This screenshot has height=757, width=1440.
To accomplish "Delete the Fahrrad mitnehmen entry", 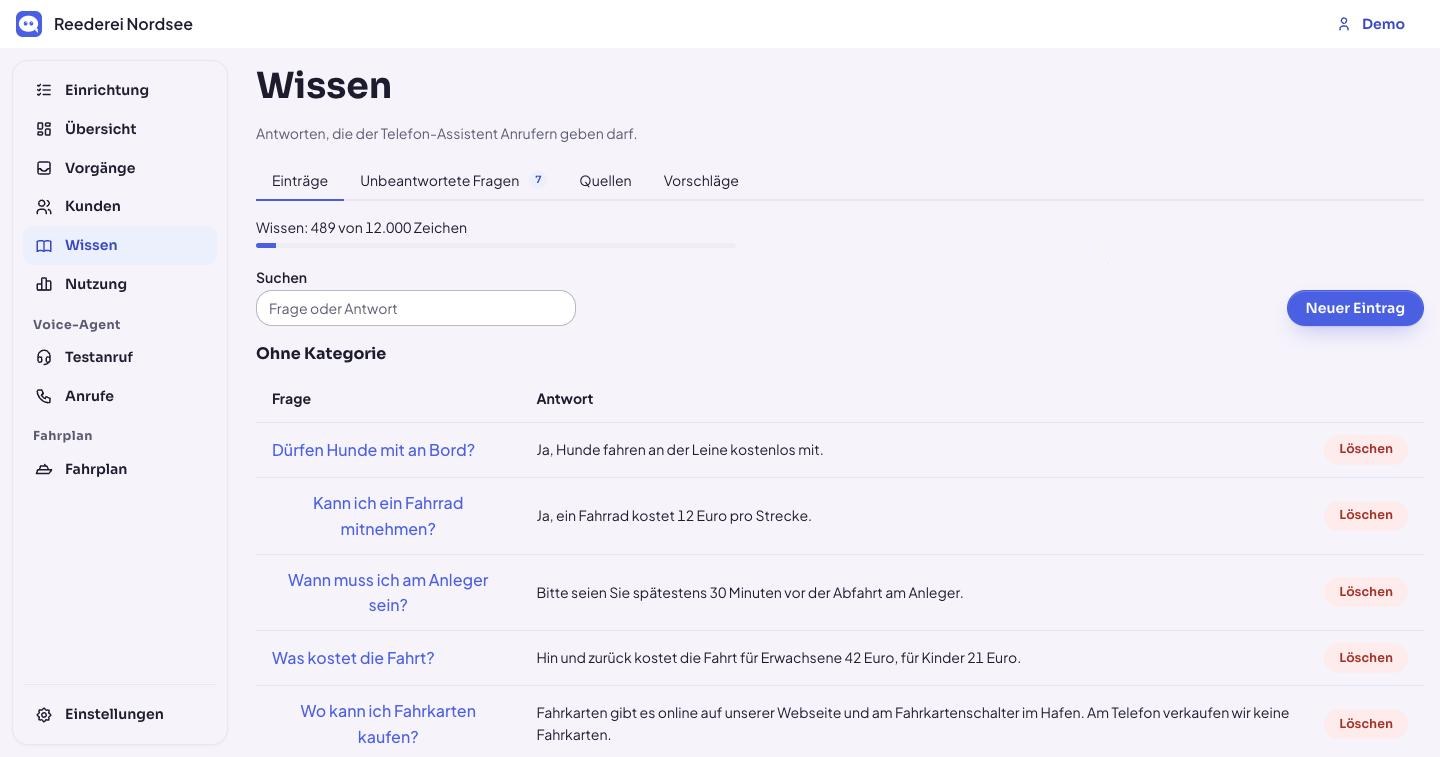I will (1366, 515).
